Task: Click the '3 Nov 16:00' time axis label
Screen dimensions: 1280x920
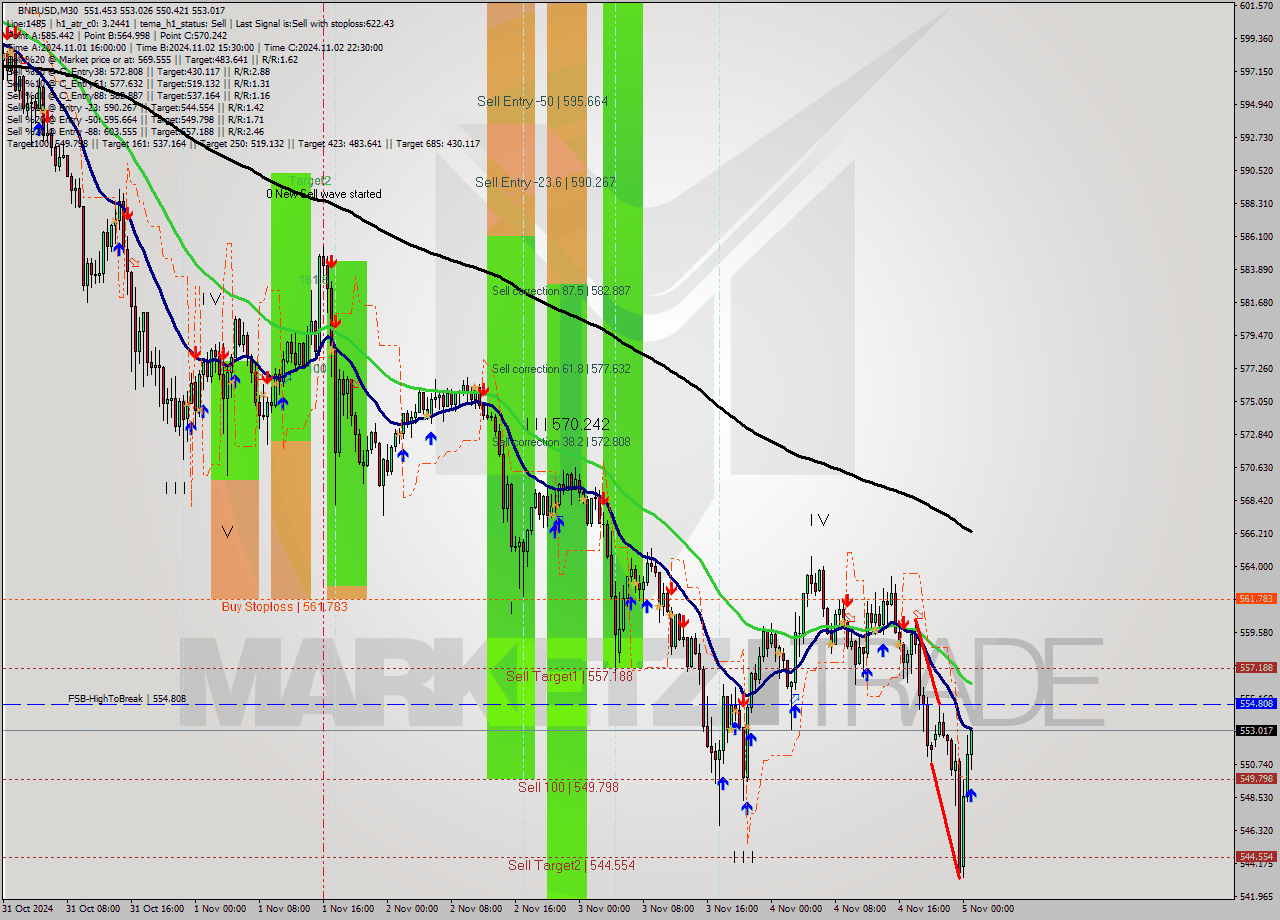Action: (x=734, y=909)
